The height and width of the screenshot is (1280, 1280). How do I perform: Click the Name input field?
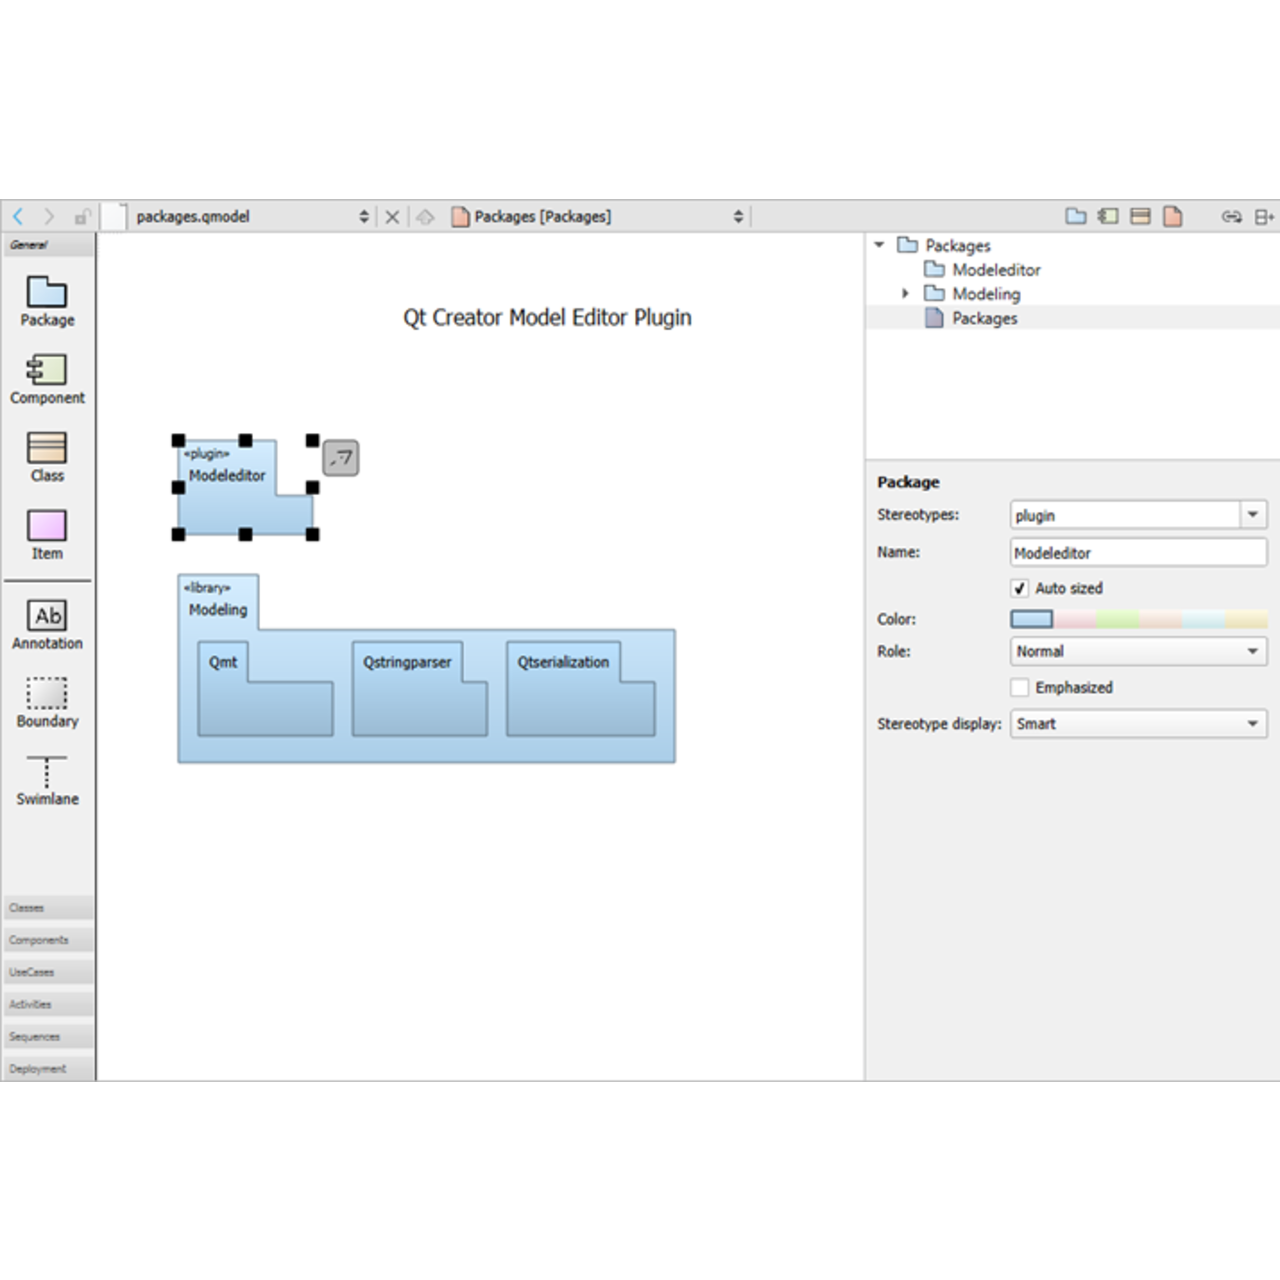(x=1138, y=552)
